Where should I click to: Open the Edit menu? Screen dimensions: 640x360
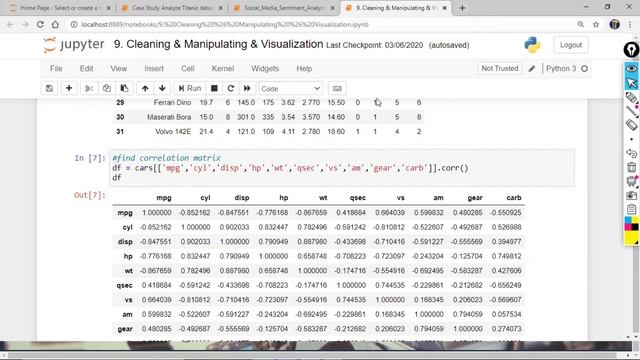[x=87, y=69]
